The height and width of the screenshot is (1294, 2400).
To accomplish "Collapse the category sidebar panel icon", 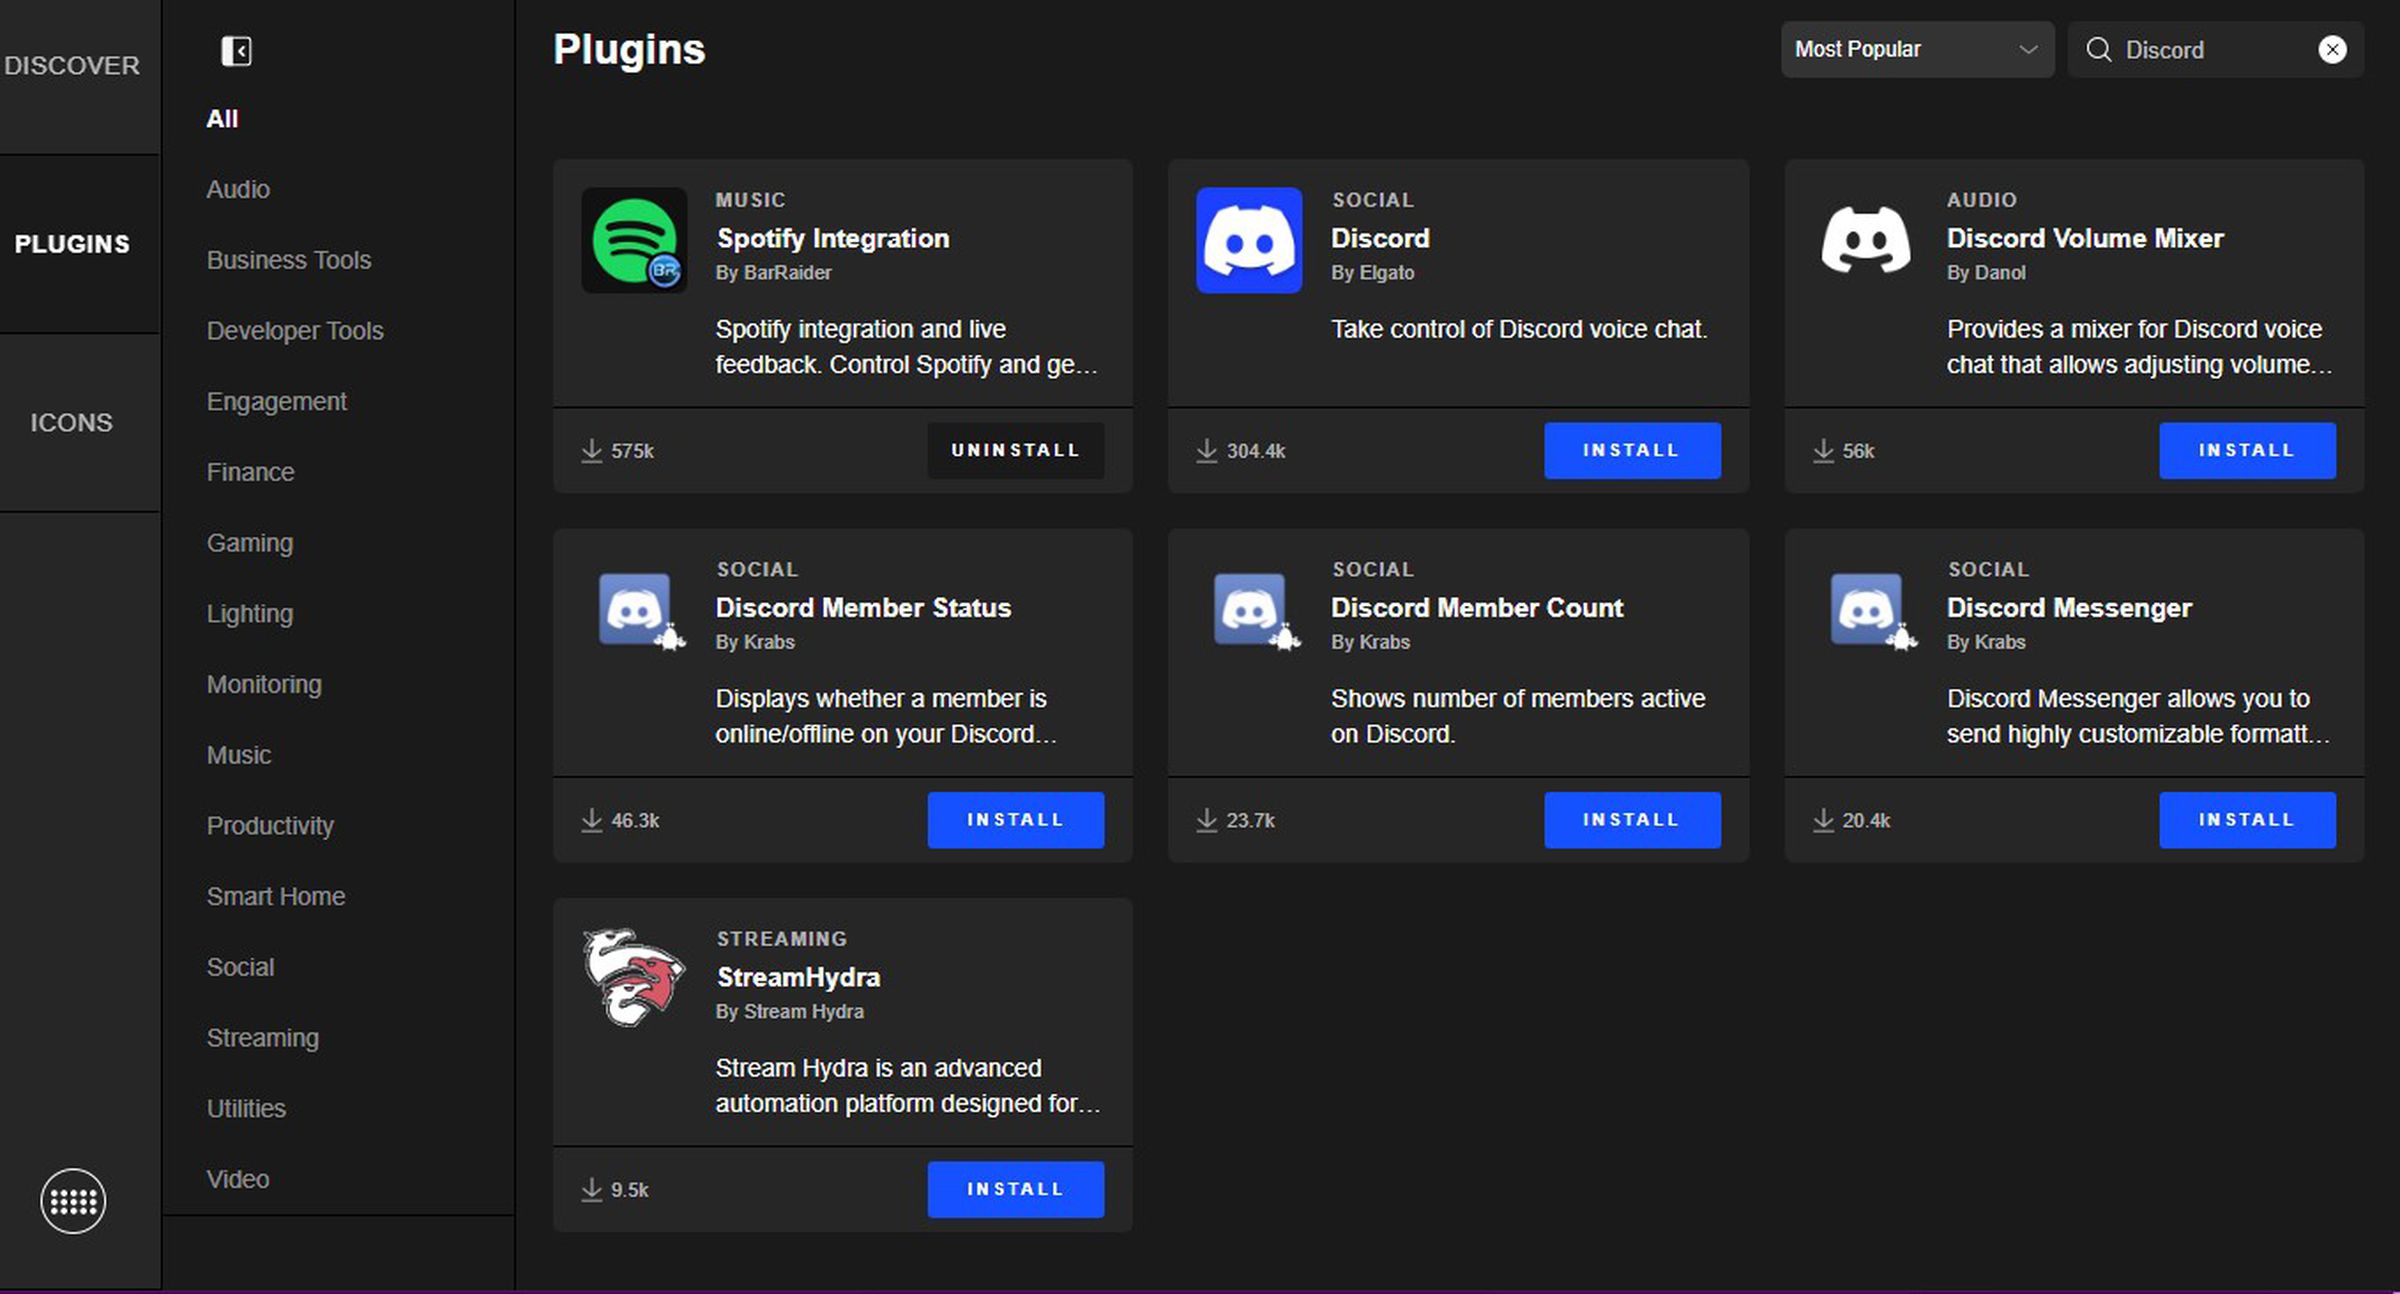I will [x=236, y=51].
